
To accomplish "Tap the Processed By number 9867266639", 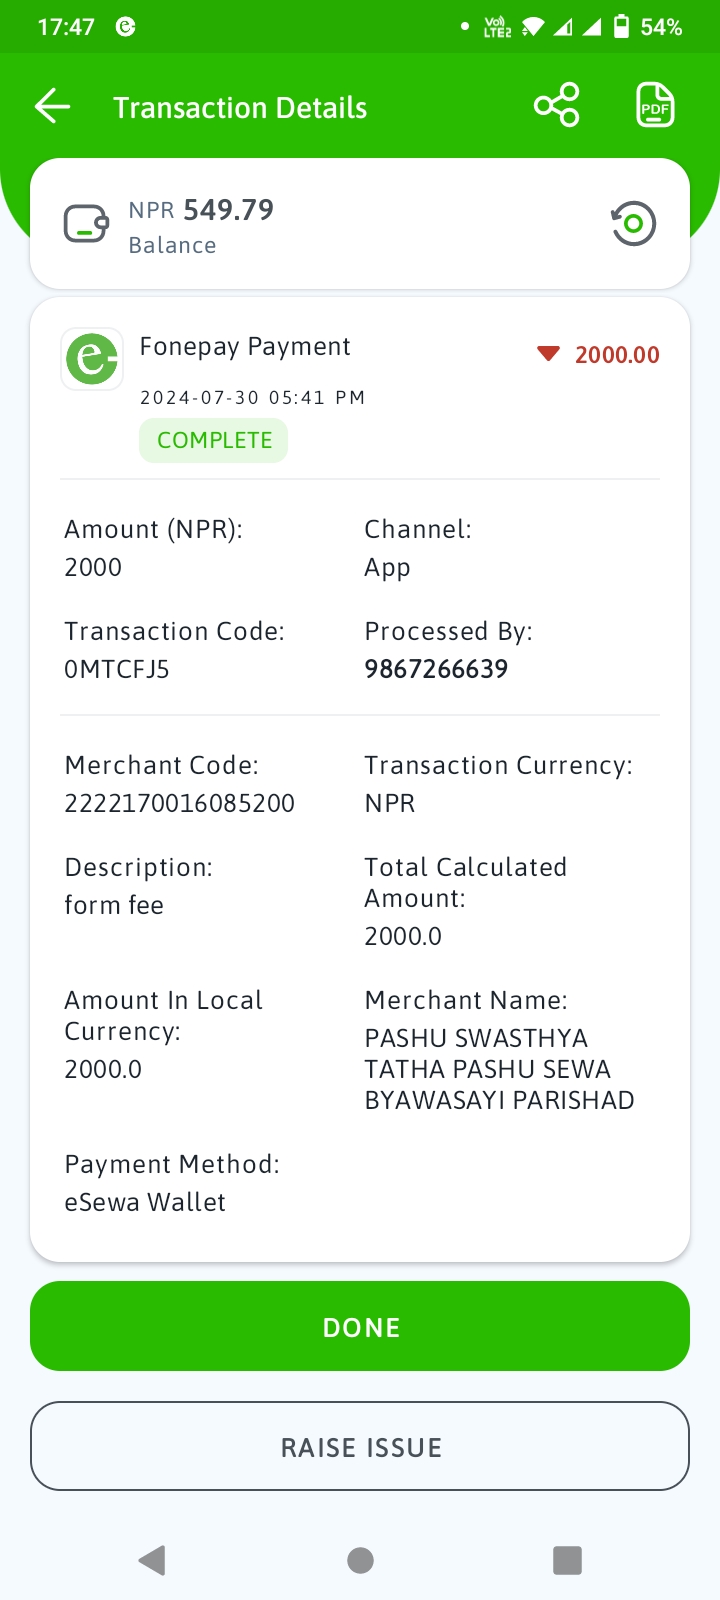I will (x=436, y=669).
